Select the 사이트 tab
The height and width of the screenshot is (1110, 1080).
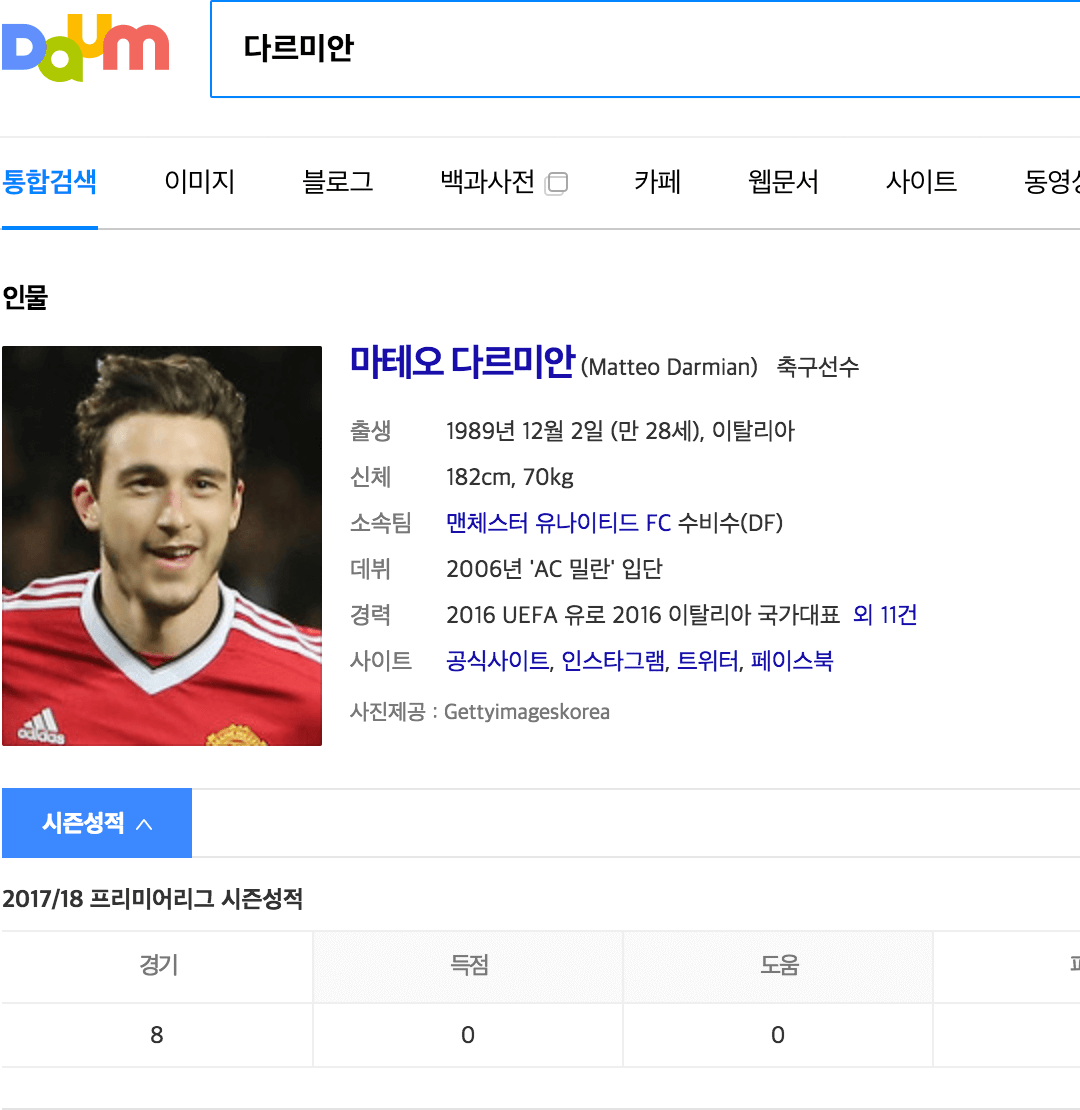point(921,182)
